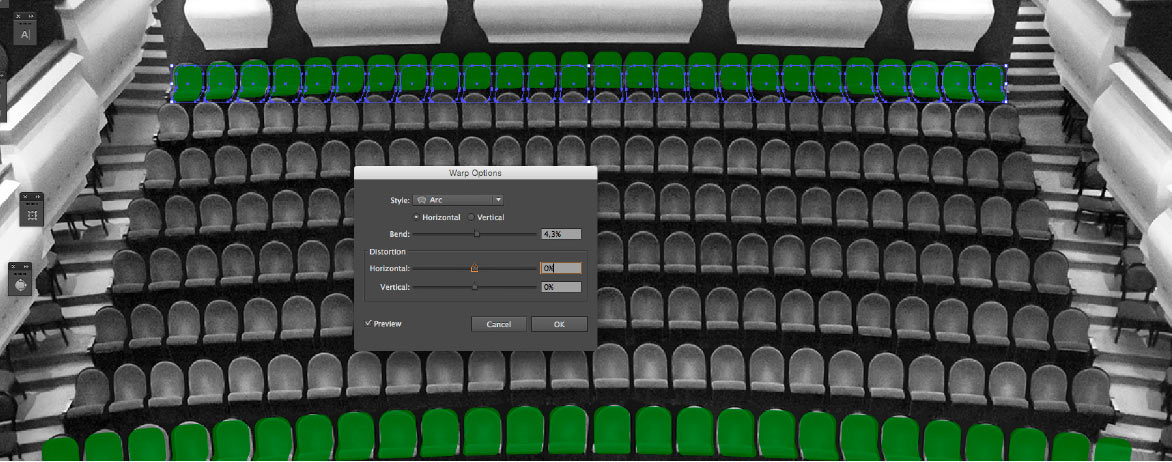Expand the circular icon panel with double arrows
The width and height of the screenshot is (1172, 462).
coord(25,267)
